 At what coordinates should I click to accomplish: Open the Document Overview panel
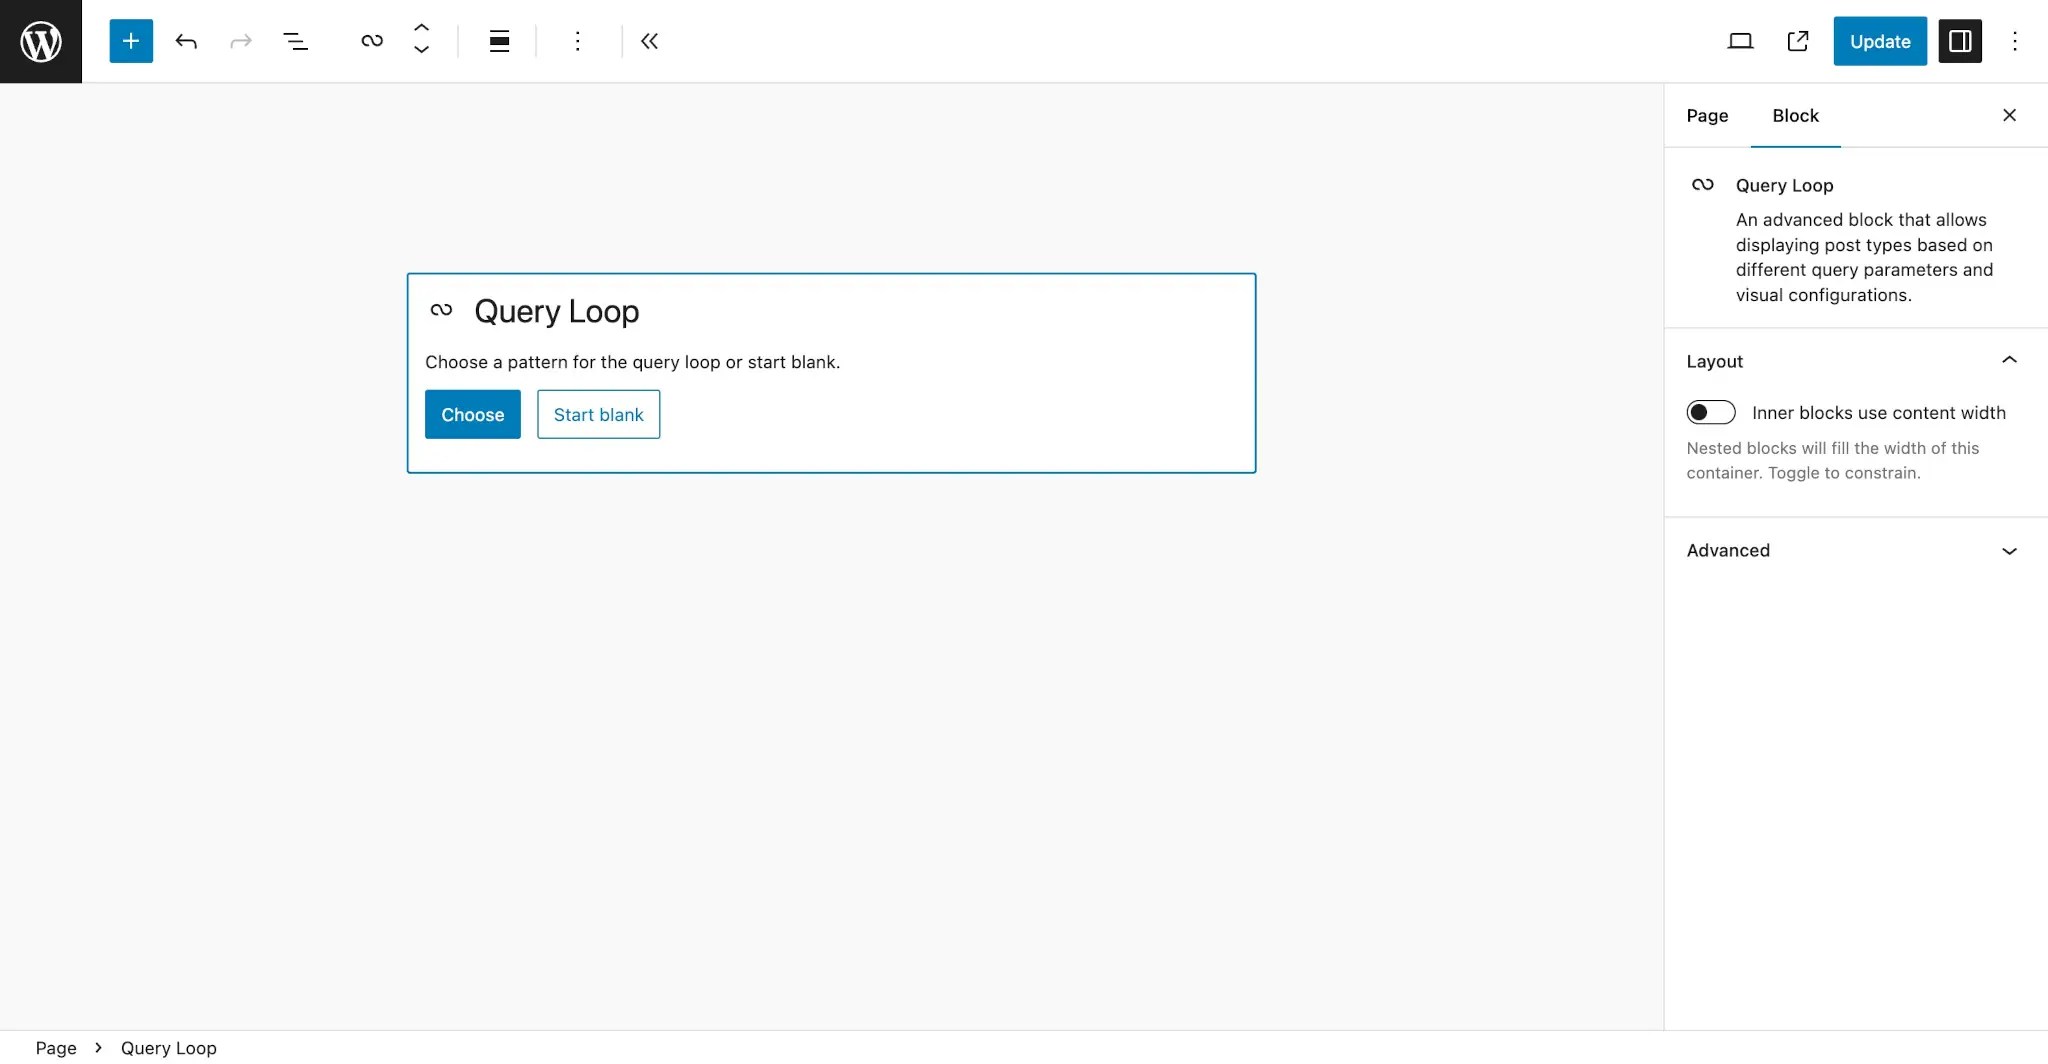click(296, 41)
